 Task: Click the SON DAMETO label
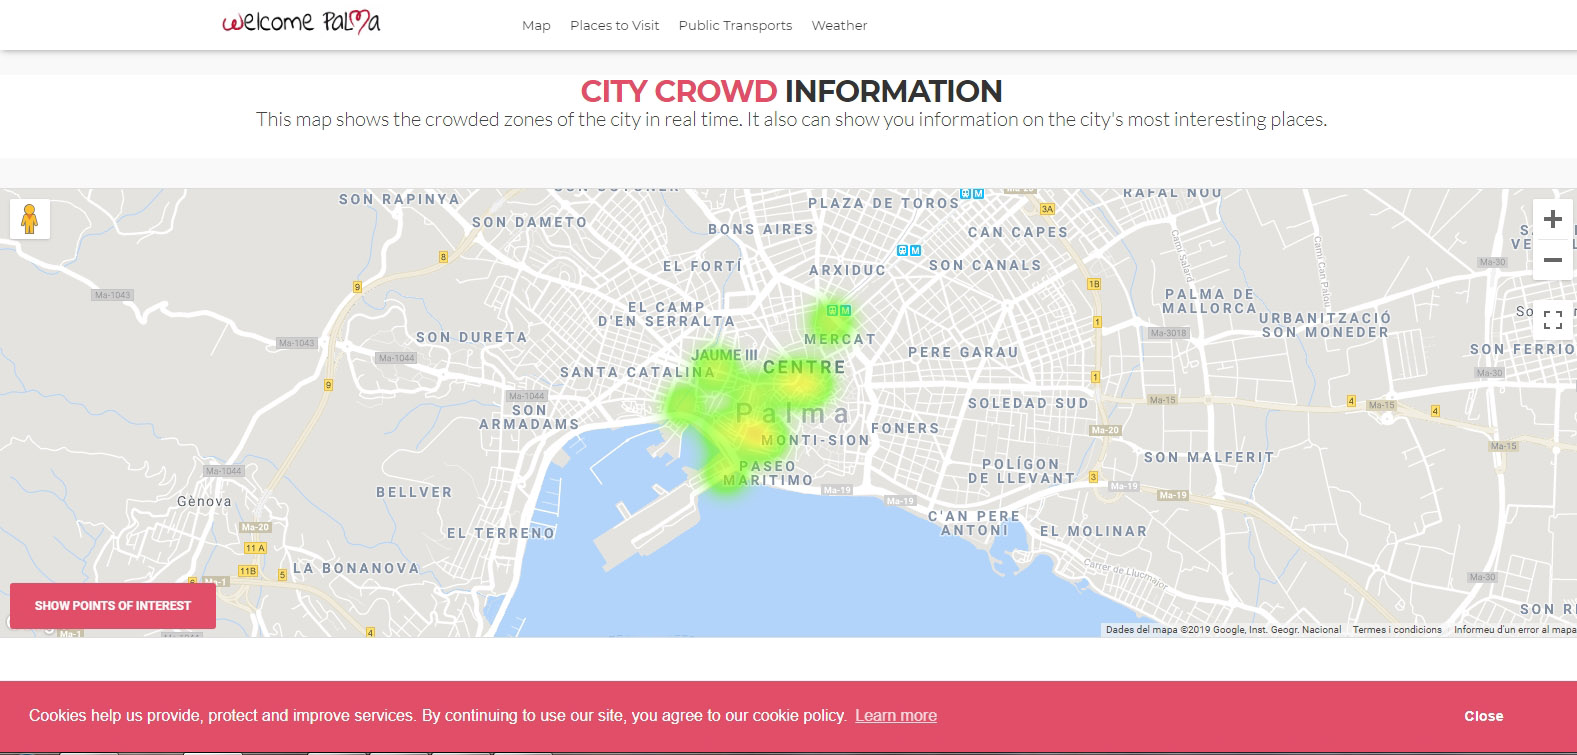(529, 222)
